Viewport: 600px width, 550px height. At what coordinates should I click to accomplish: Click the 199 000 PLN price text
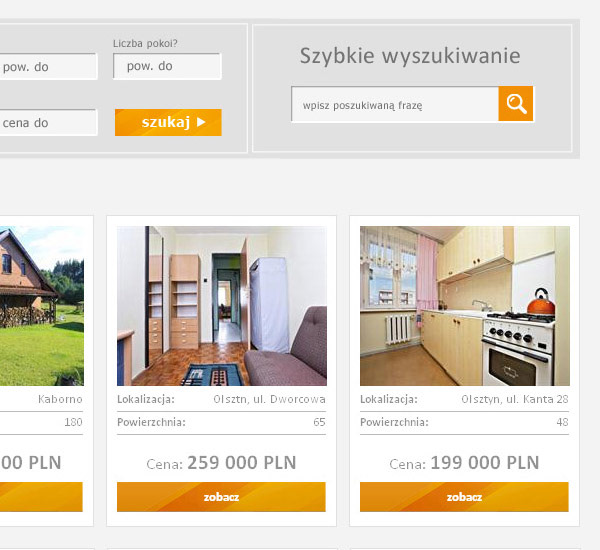tap(485, 463)
